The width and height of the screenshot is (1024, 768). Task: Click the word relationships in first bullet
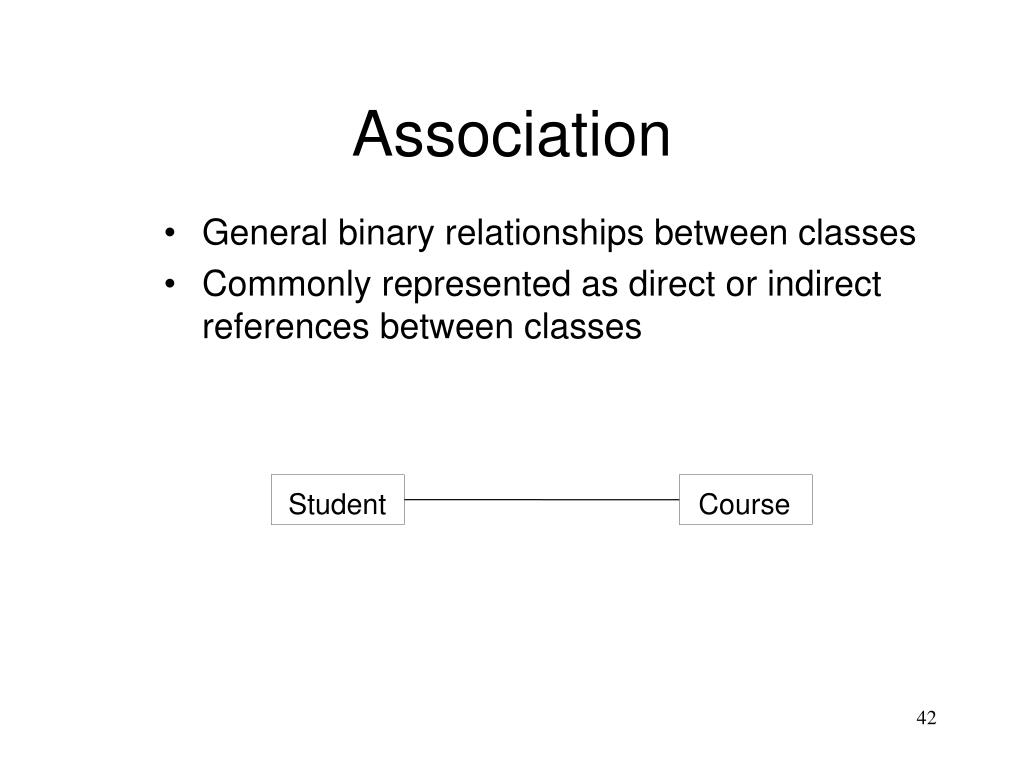point(543,234)
